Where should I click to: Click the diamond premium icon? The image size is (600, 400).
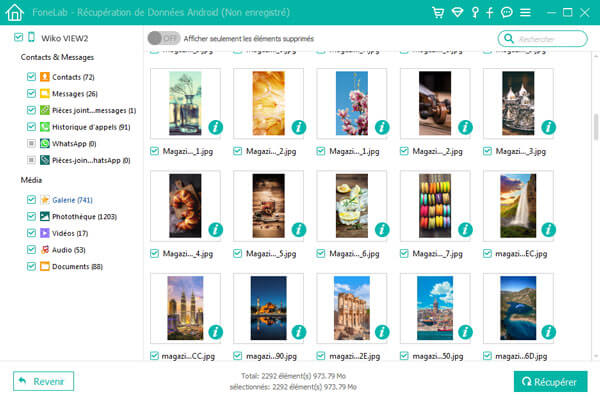[x=457, y=12]
